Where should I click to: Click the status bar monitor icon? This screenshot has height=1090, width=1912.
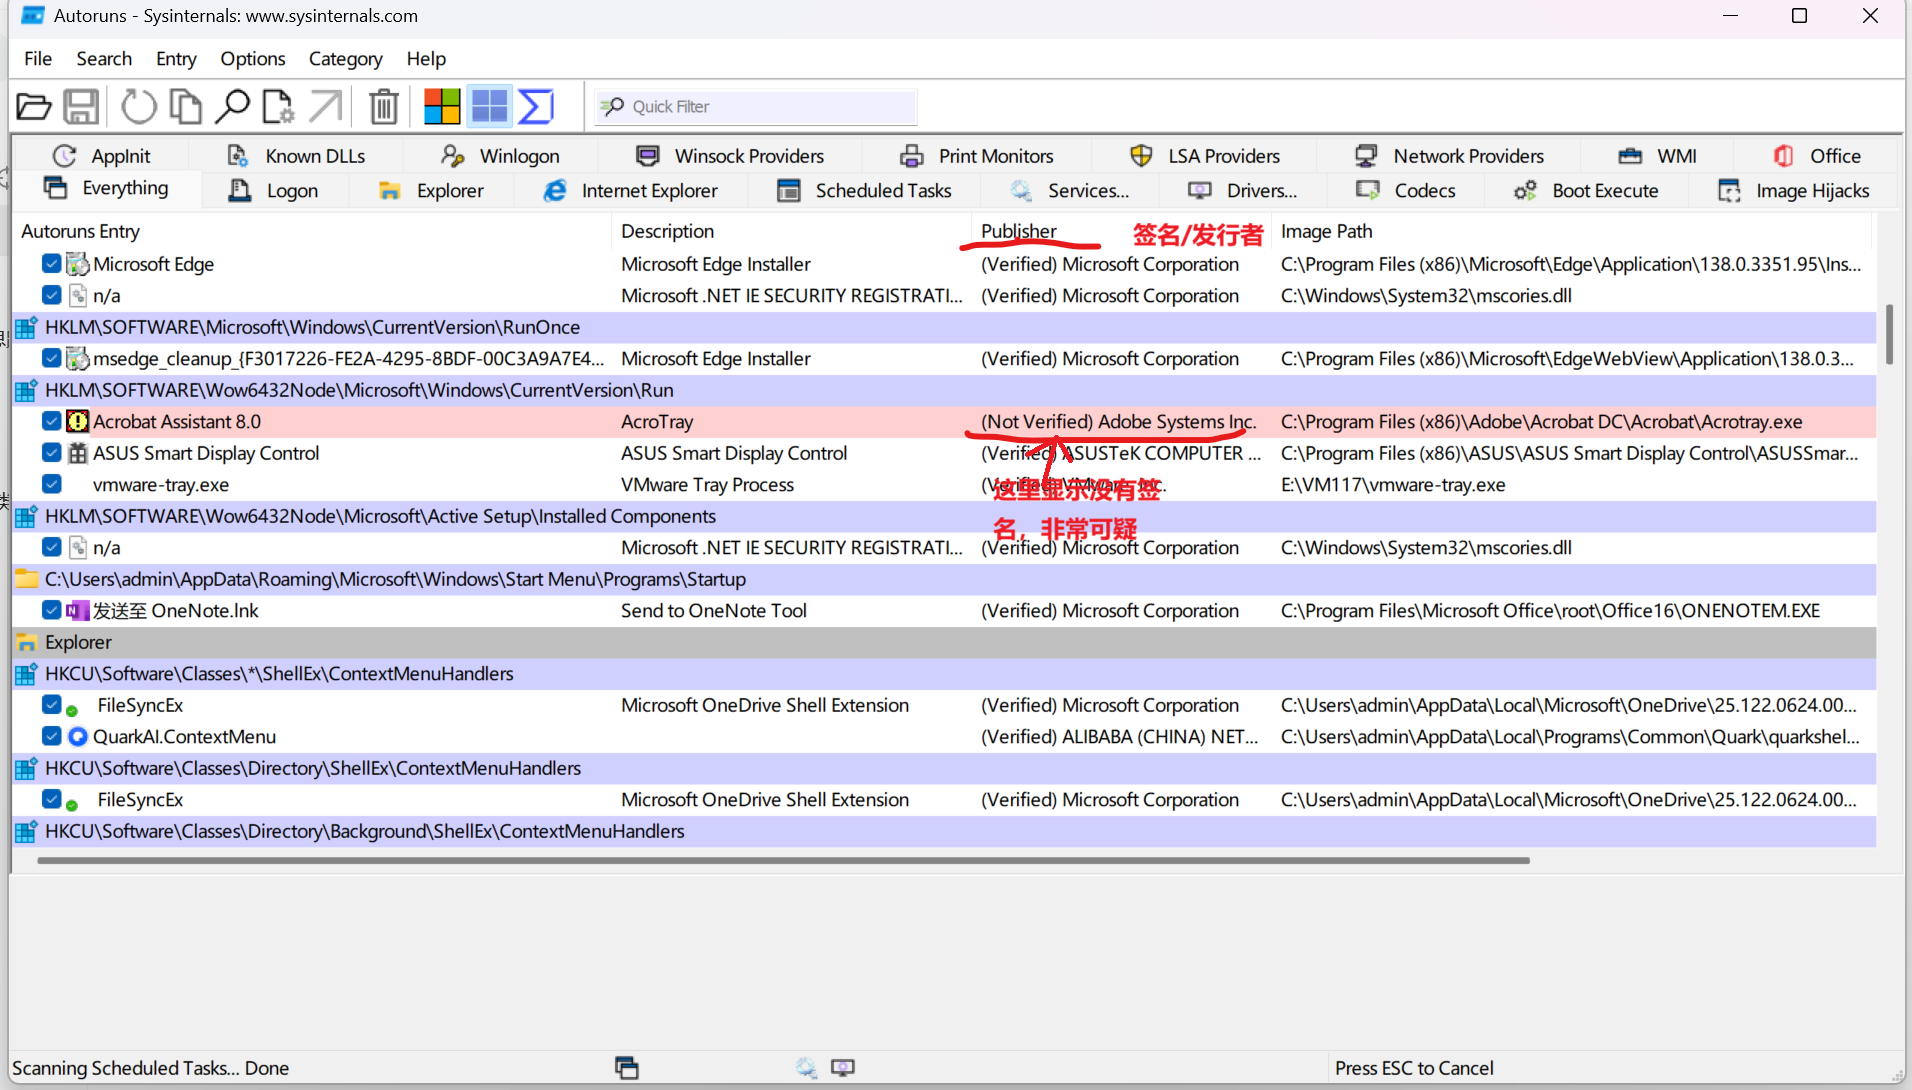click(x=843, y=1068)
